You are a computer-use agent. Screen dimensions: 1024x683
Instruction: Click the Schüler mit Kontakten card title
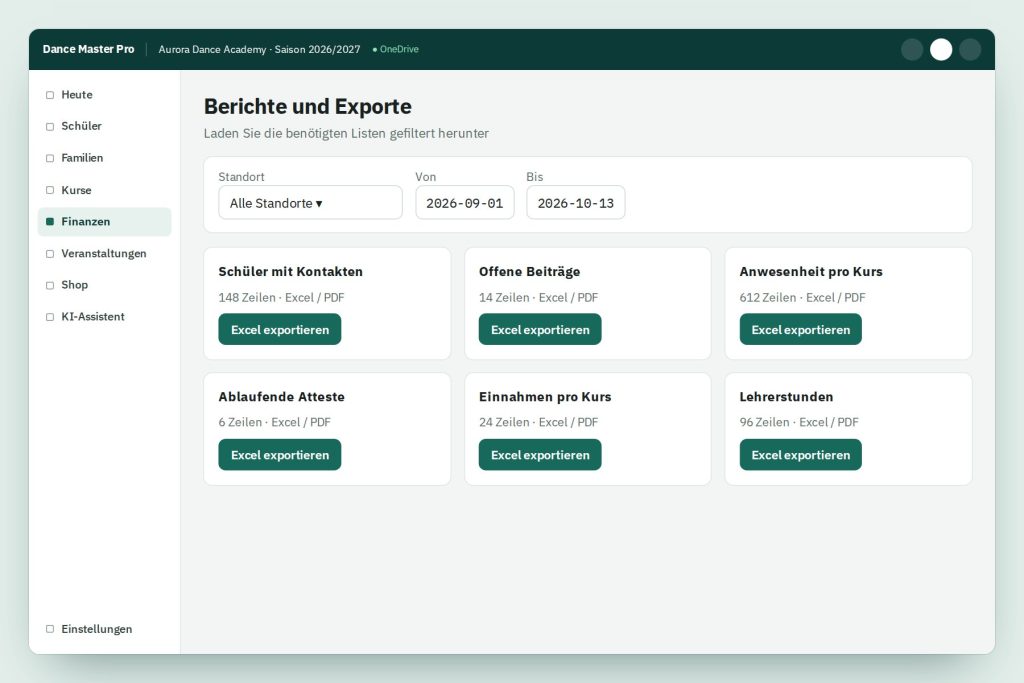click(x=291, y=272)
